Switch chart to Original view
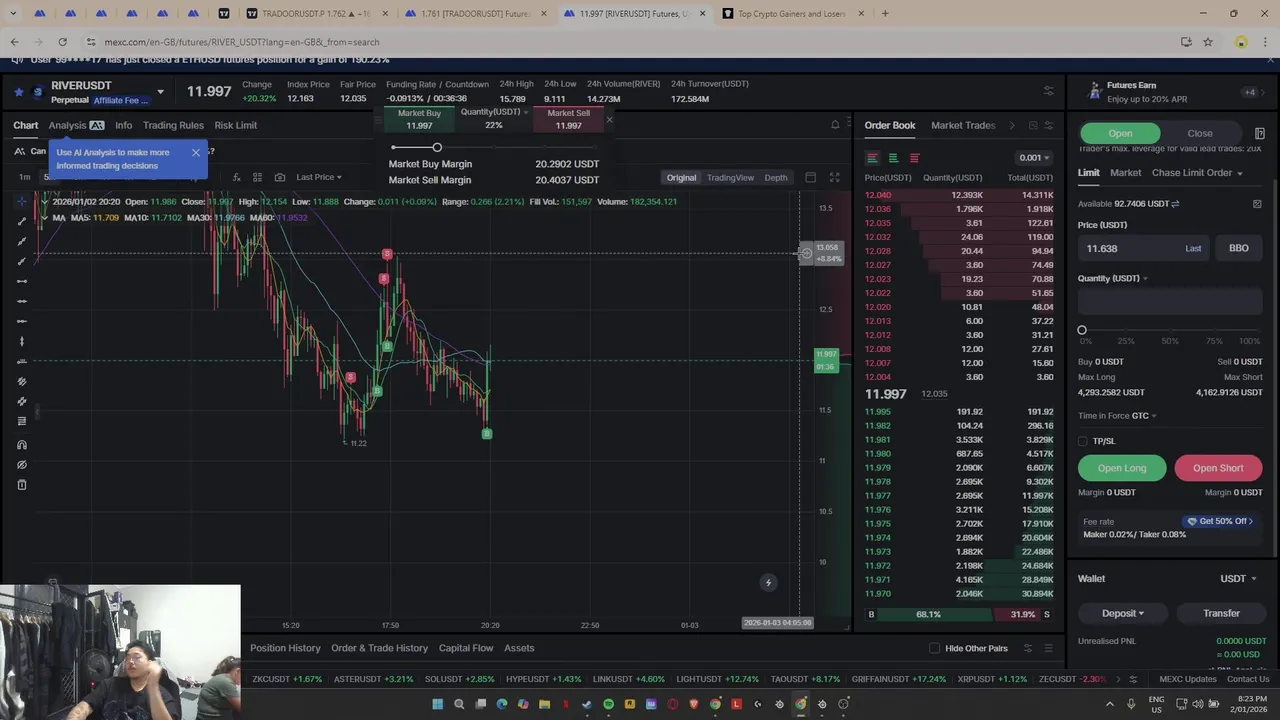 pyautogui.click(x=681, y=177)
